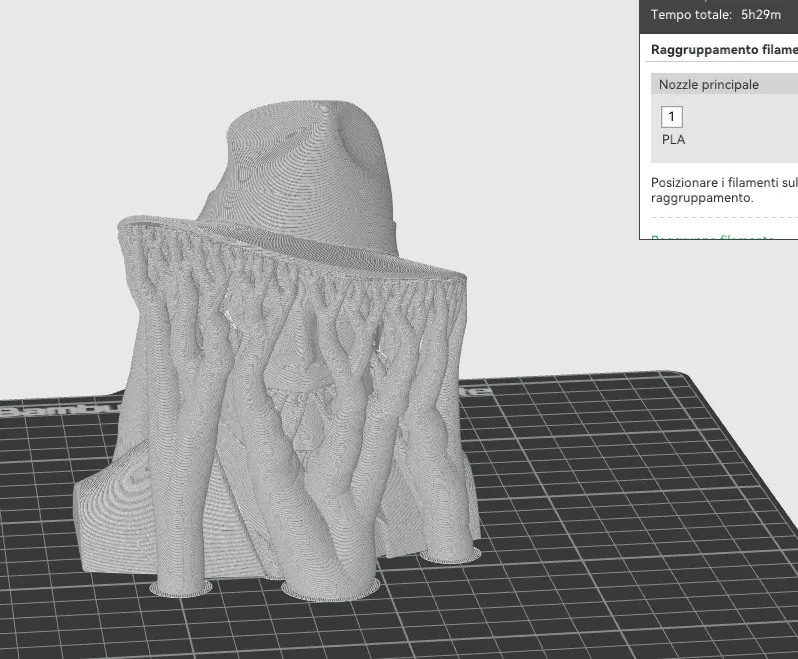This screenshot has width=798, height=659.
Task: Click the 5h29m total time value
Action: pos(761,14)
